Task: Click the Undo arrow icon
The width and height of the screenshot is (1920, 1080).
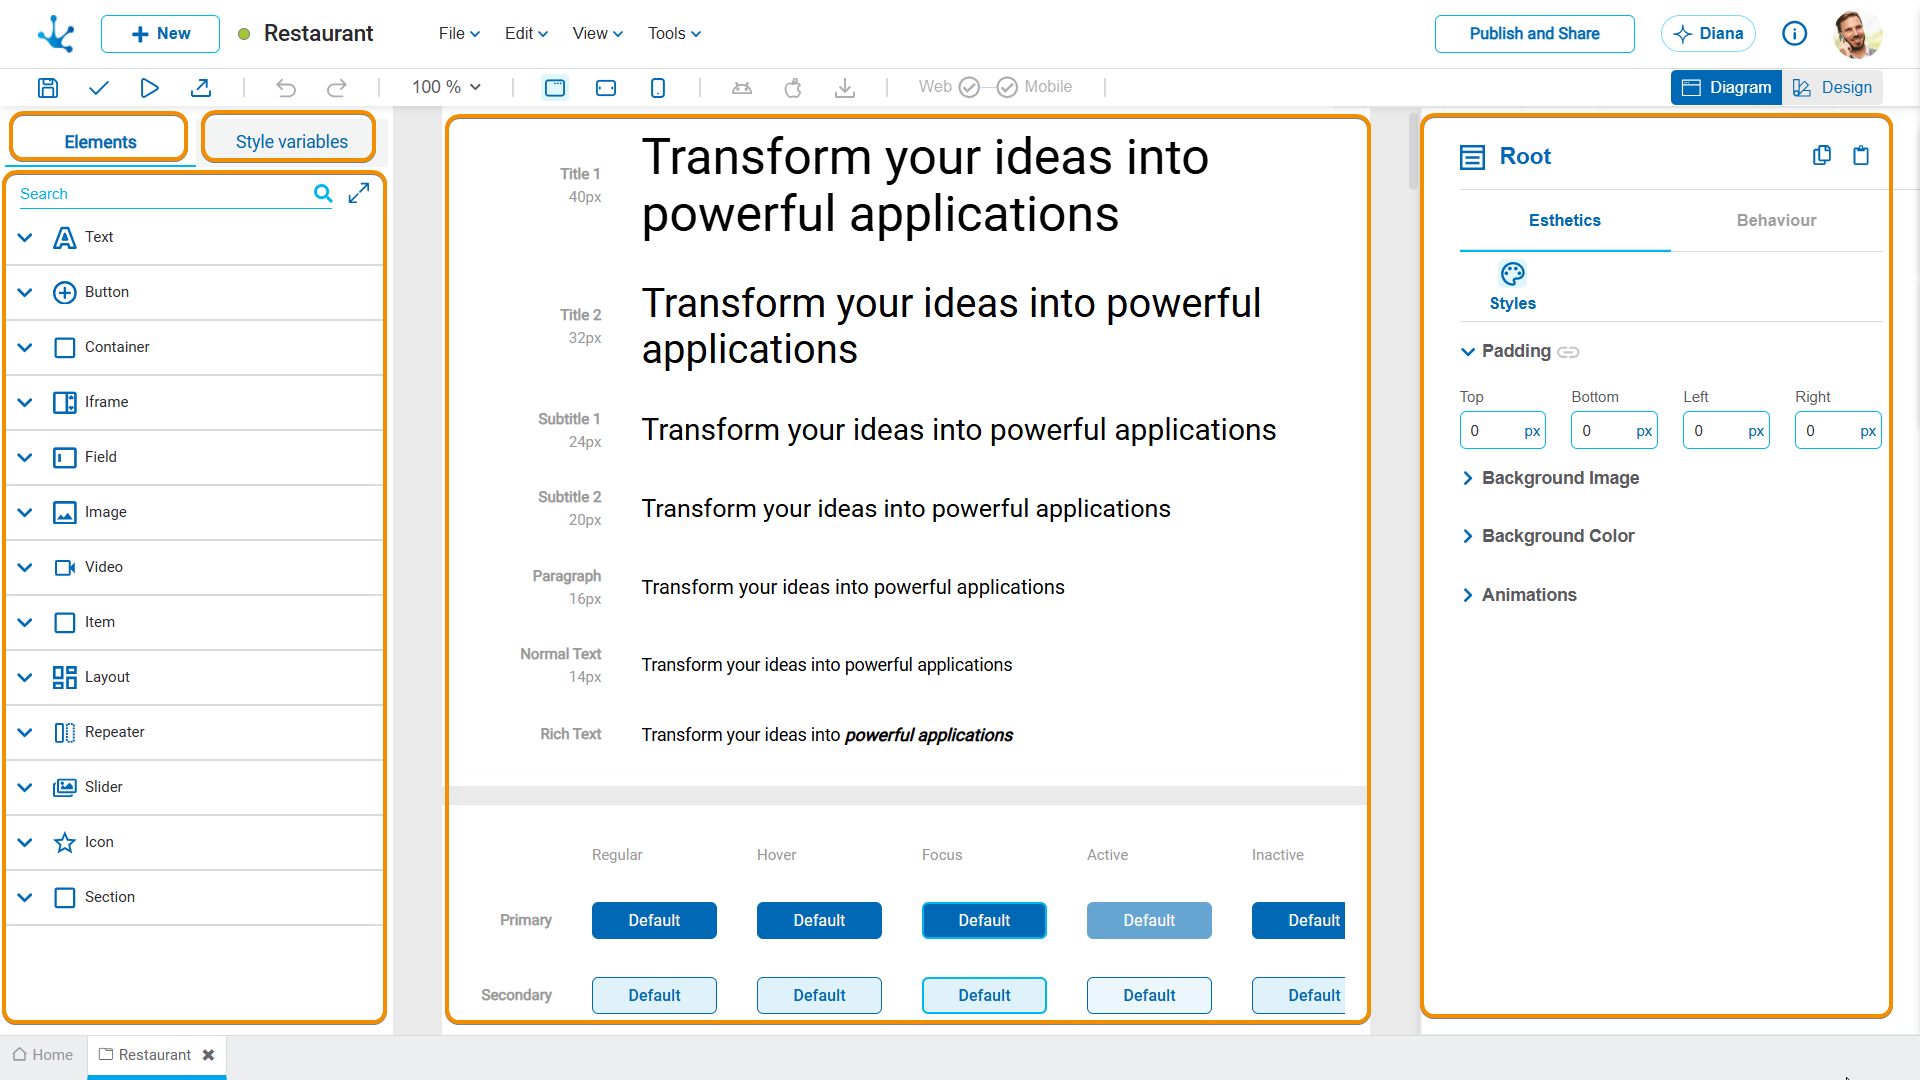Action: pos(286,88)
